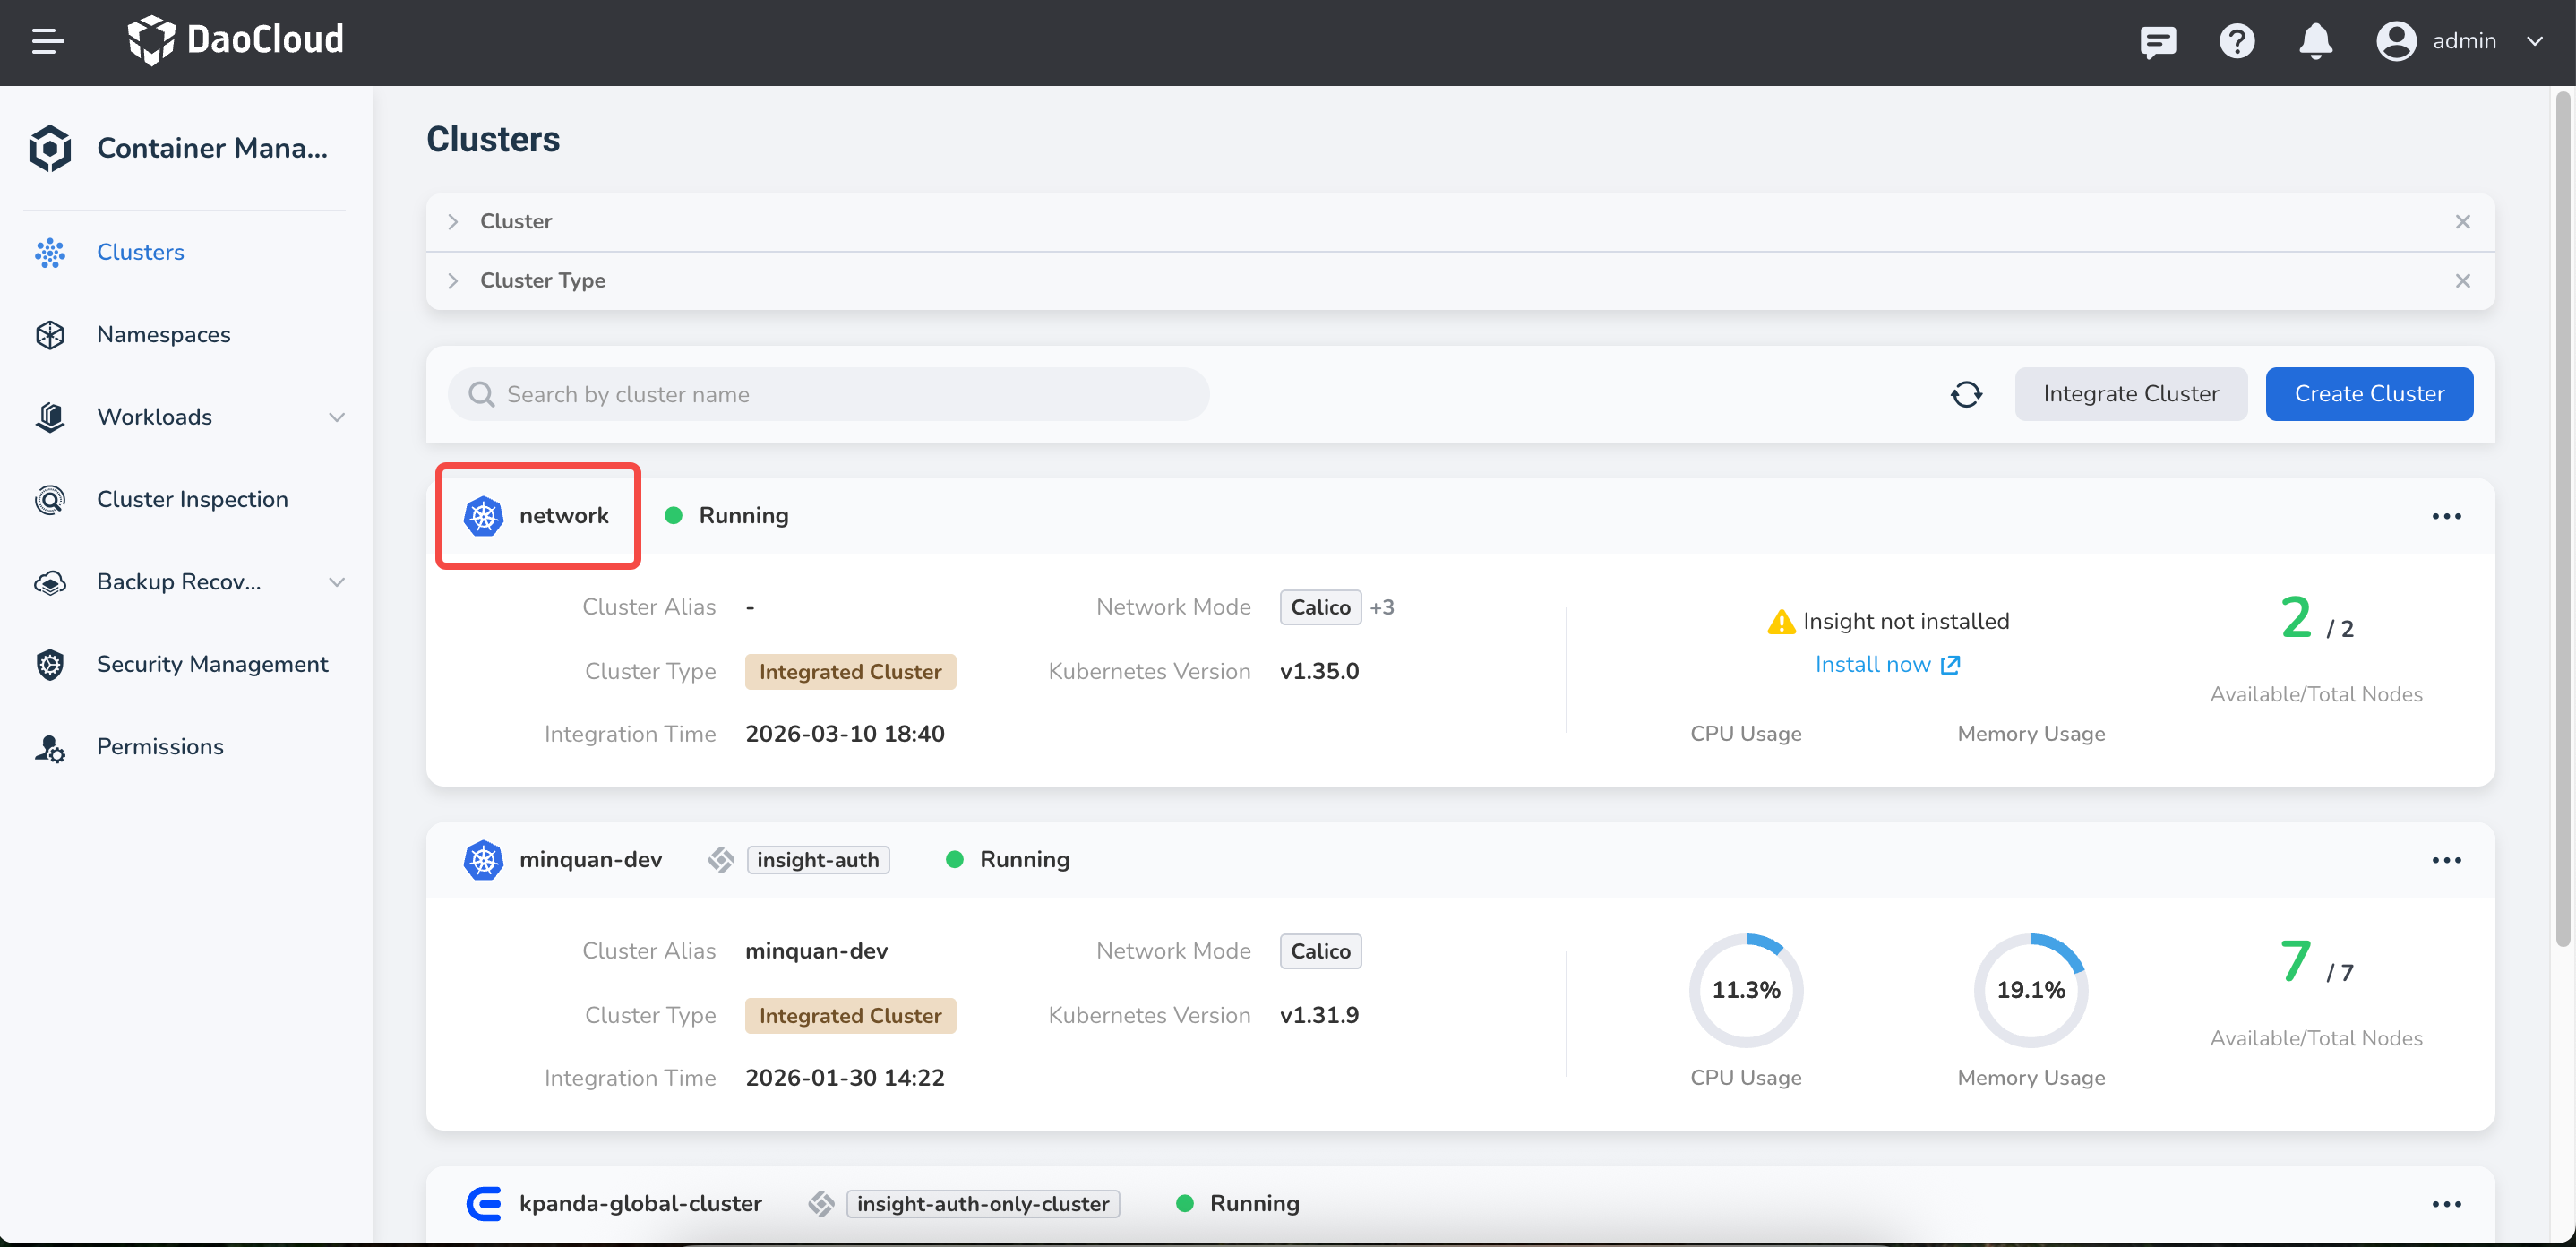Expand the Cluster filter row
The height and width of the screenshot is (1247, 2576).
click(454, 221)
